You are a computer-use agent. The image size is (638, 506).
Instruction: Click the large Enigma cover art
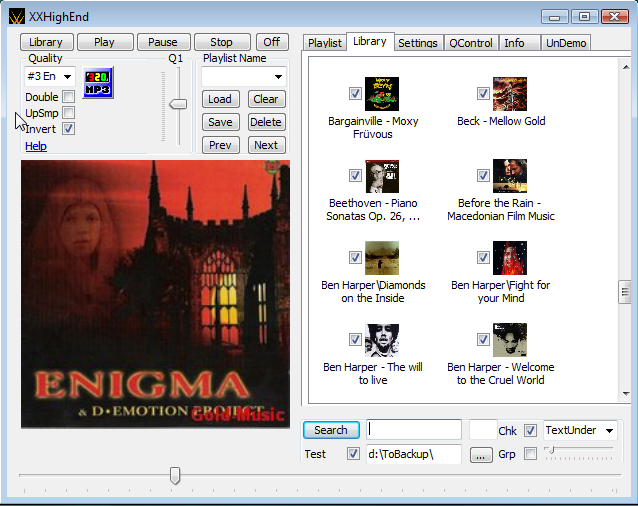click(155, 294)
